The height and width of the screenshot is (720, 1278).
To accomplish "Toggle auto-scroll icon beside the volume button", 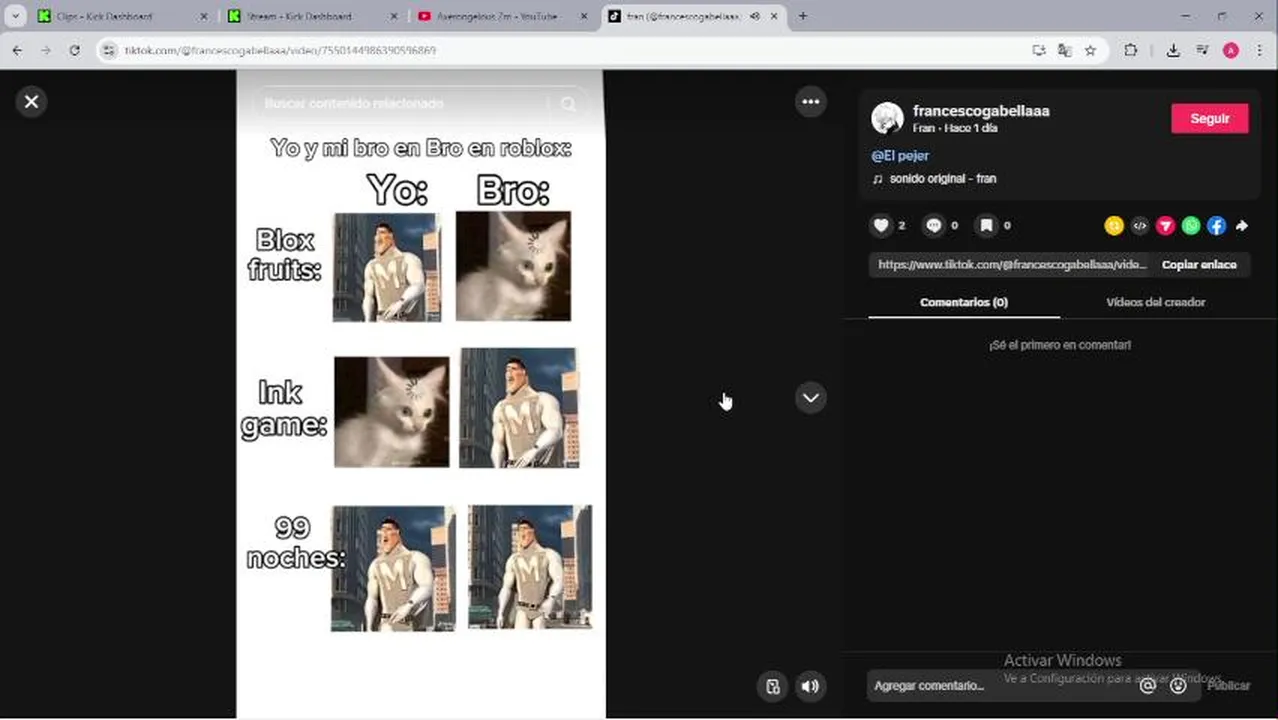I will point(773,686).
